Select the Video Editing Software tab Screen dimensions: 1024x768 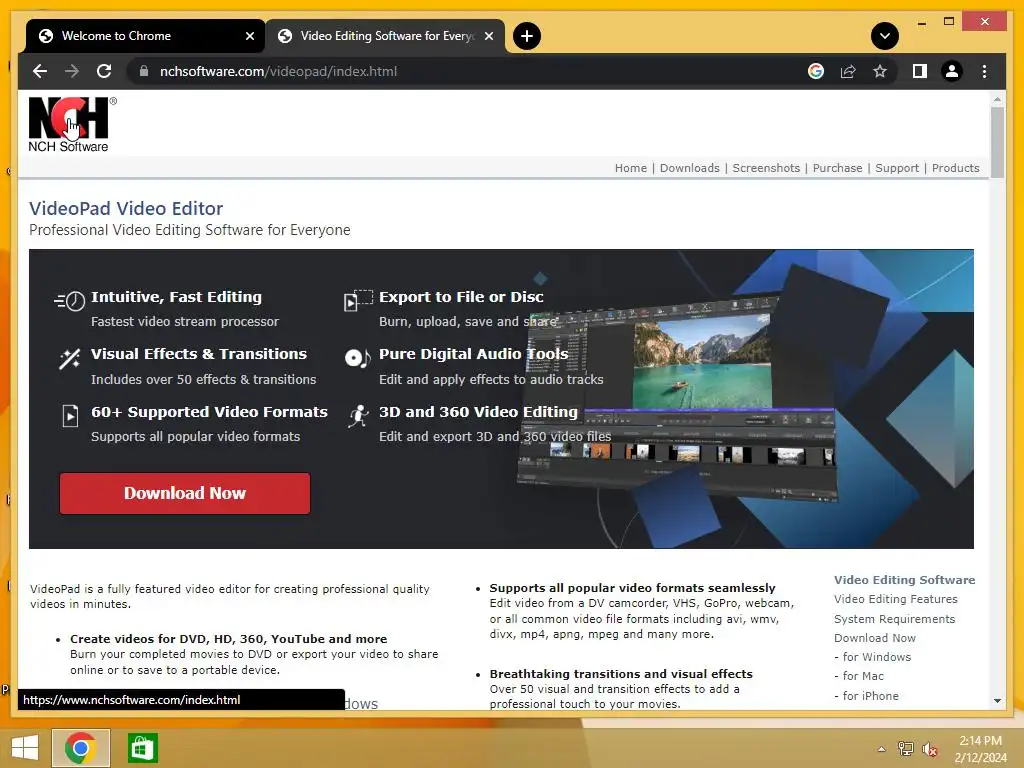pyautogui.click(x=387, y=36)
